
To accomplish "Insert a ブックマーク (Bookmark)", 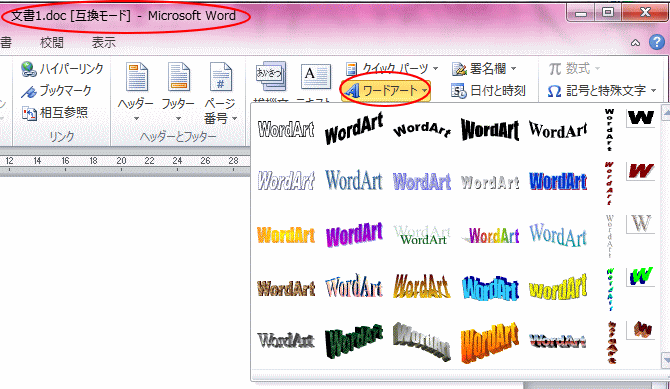I will pos(56,91).
